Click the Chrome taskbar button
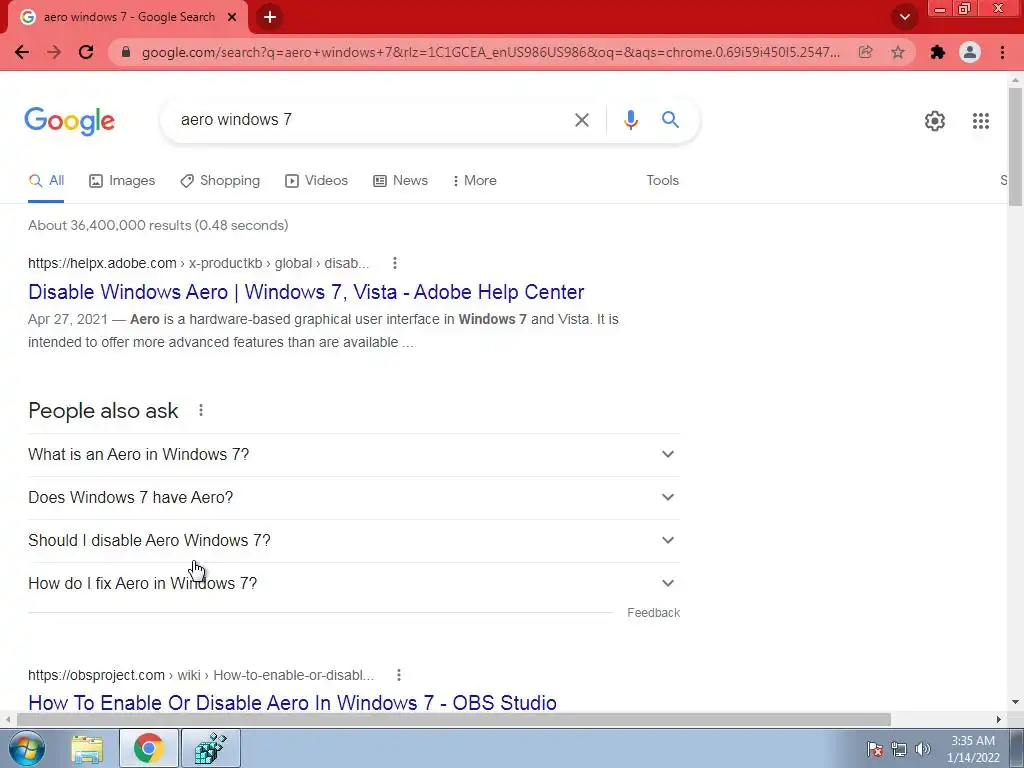The image size is (1024, 768). pos(149,748)
